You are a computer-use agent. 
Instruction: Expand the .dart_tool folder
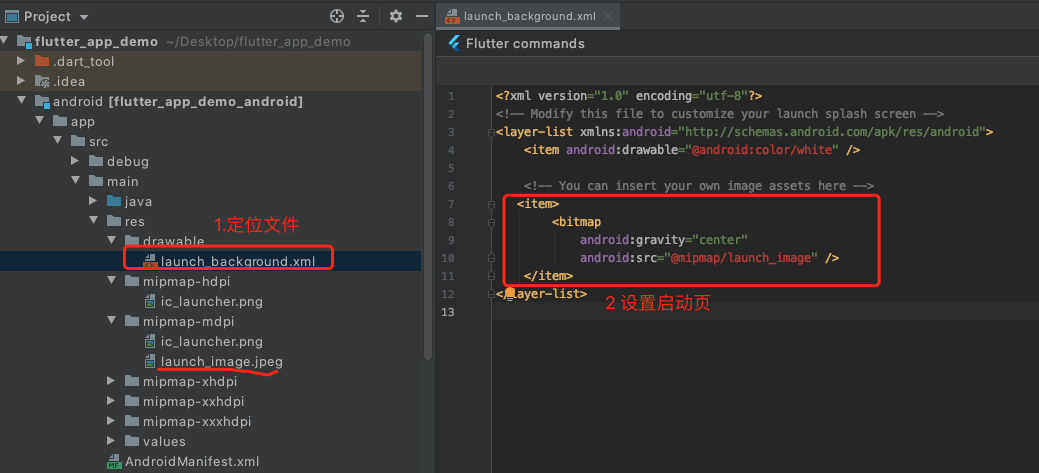coord(21,61)
